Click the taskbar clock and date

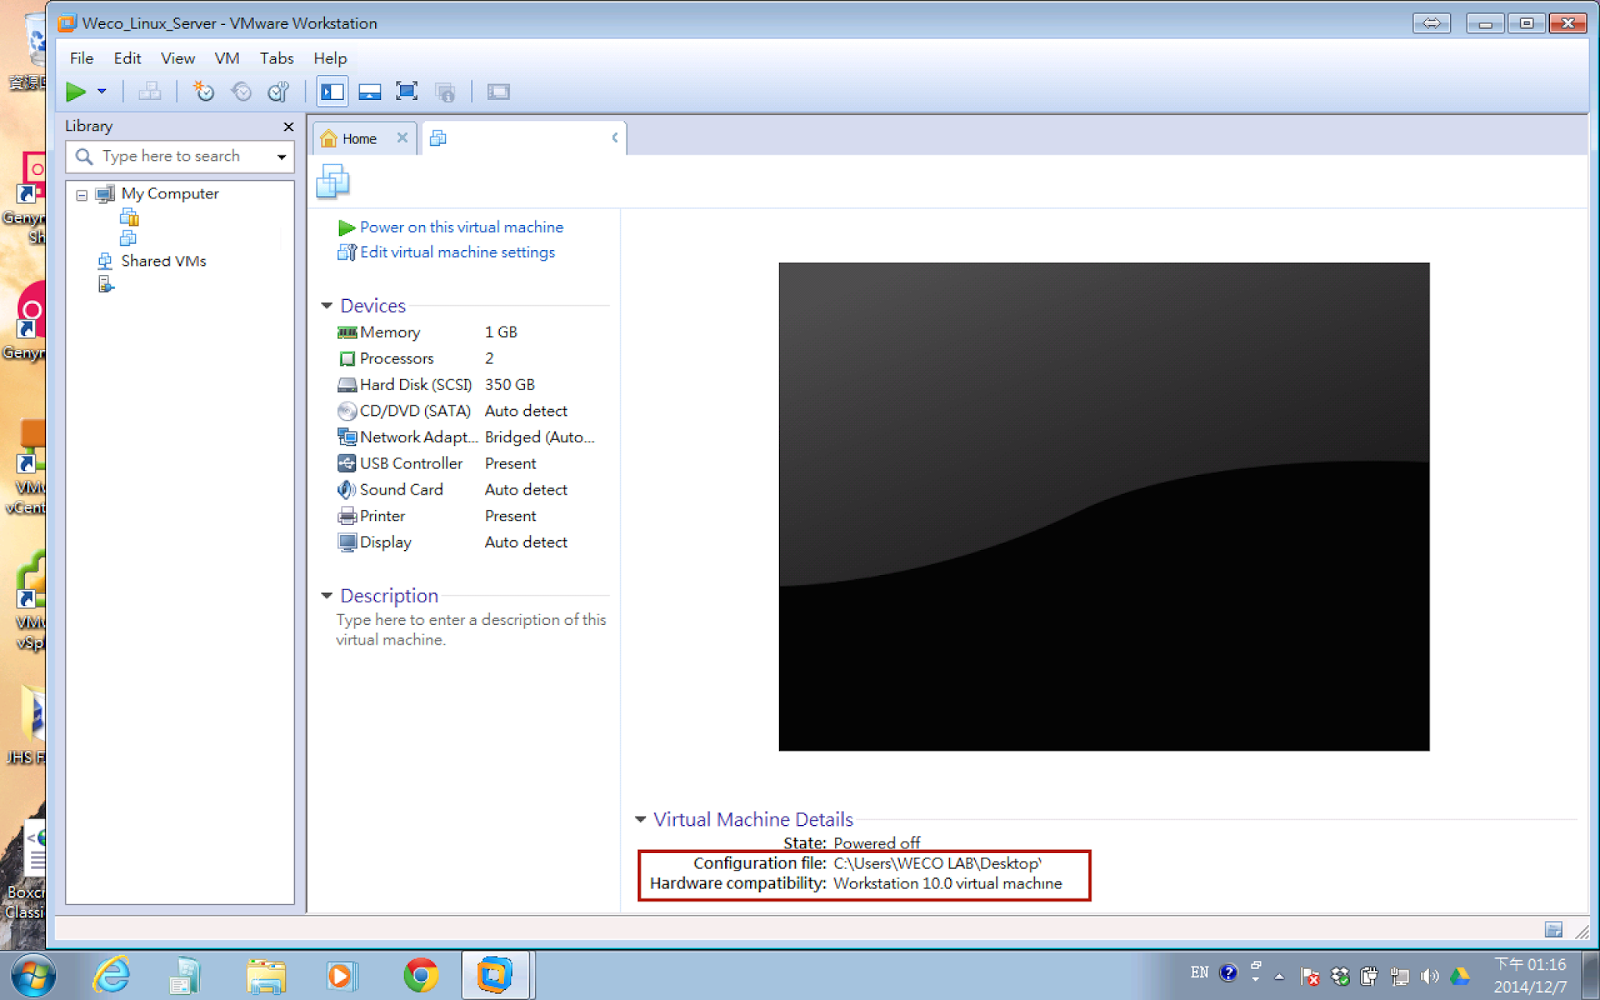(1530, 976)
